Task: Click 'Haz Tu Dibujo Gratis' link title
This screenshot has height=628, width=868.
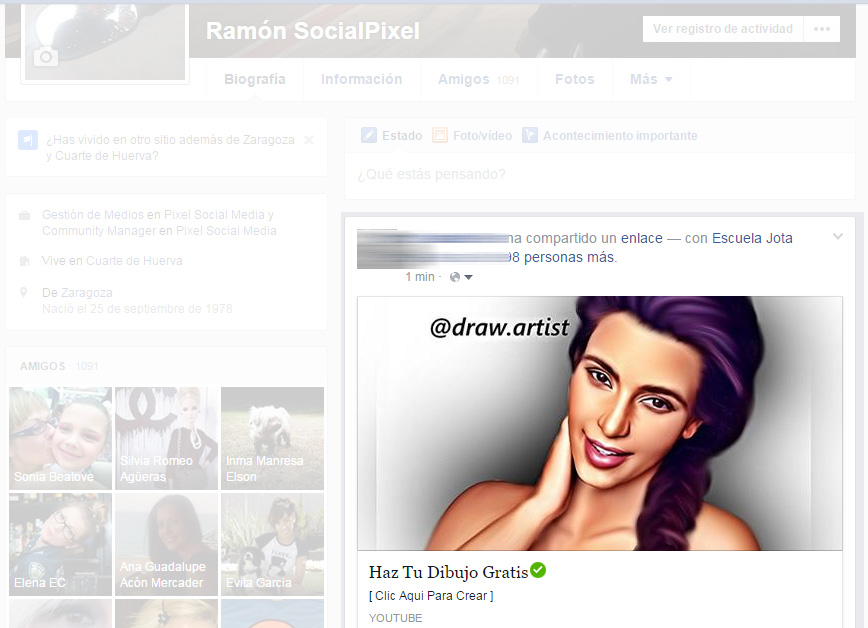Action: (448, 572)
